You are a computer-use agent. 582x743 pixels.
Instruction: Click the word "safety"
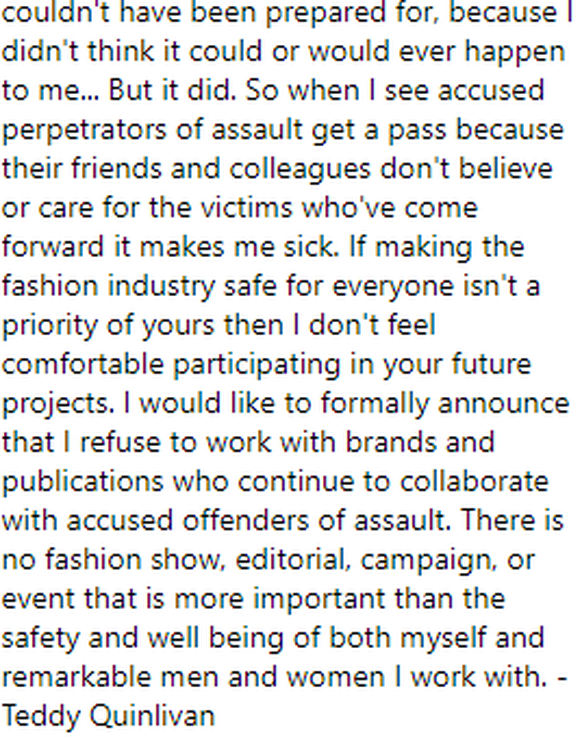pos(40,638)
